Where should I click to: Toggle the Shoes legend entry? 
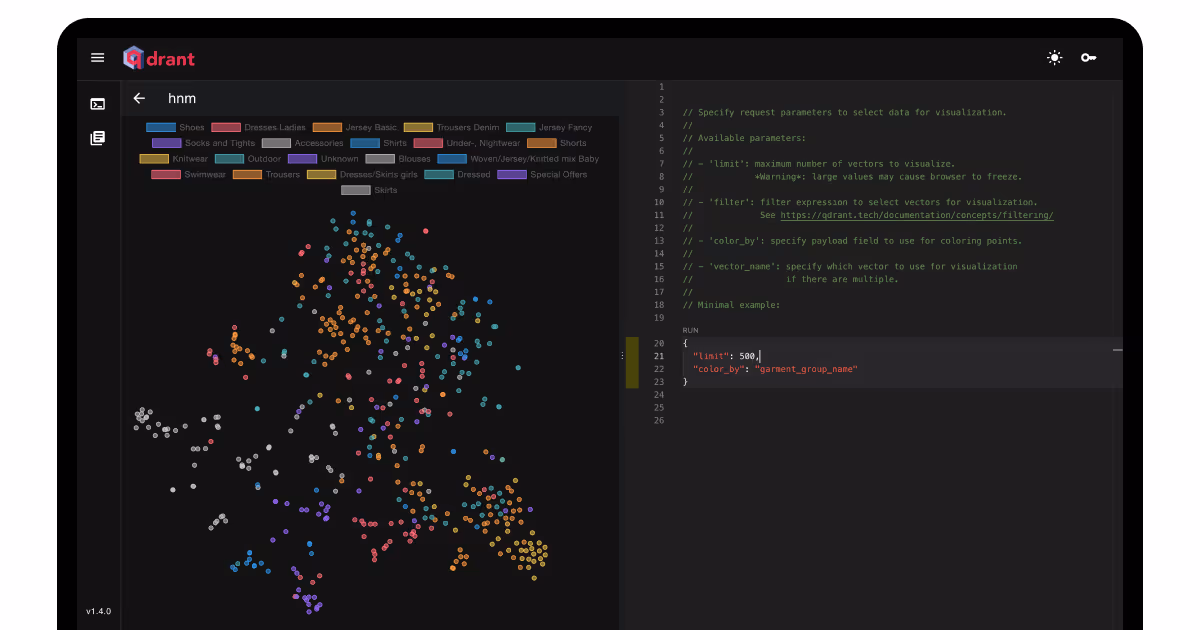pyautogui.click(x=175, y=127)
